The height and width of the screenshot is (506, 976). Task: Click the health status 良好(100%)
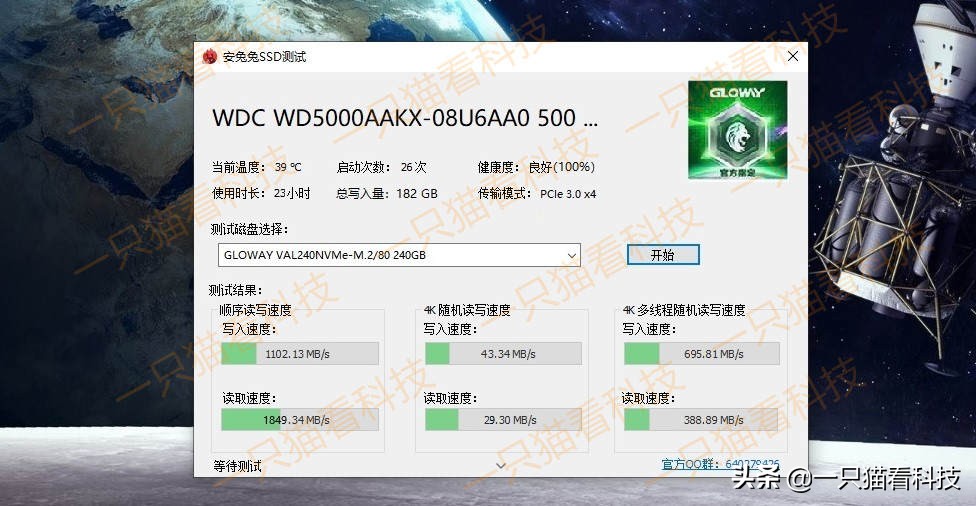561,167
